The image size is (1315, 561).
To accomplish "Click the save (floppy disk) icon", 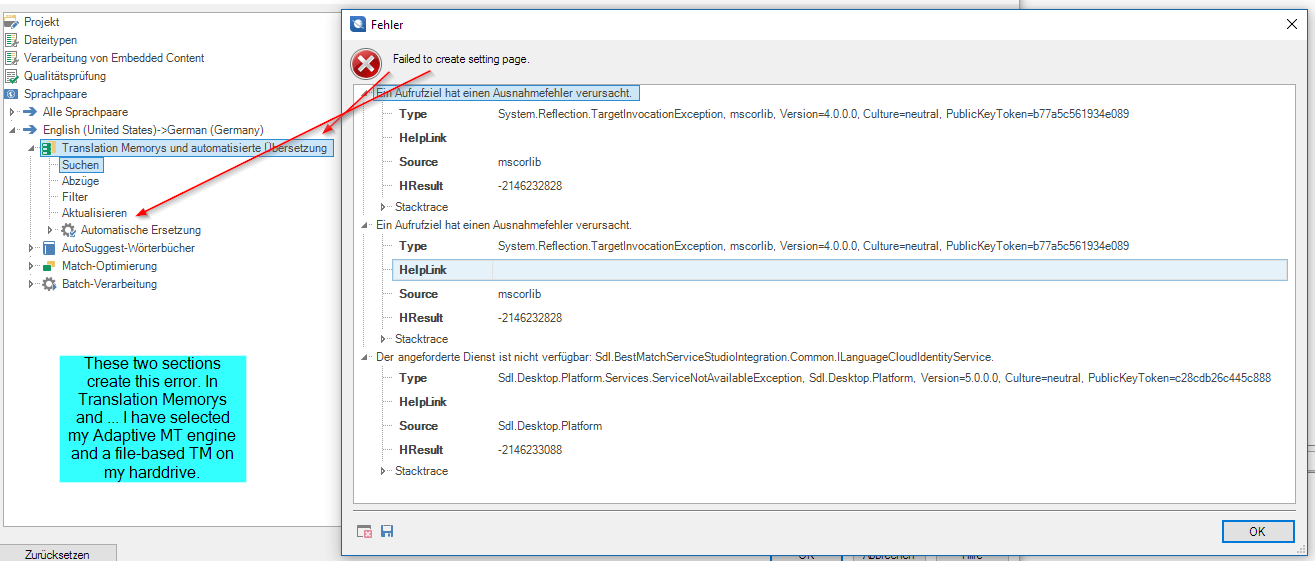I will [387, 531].
